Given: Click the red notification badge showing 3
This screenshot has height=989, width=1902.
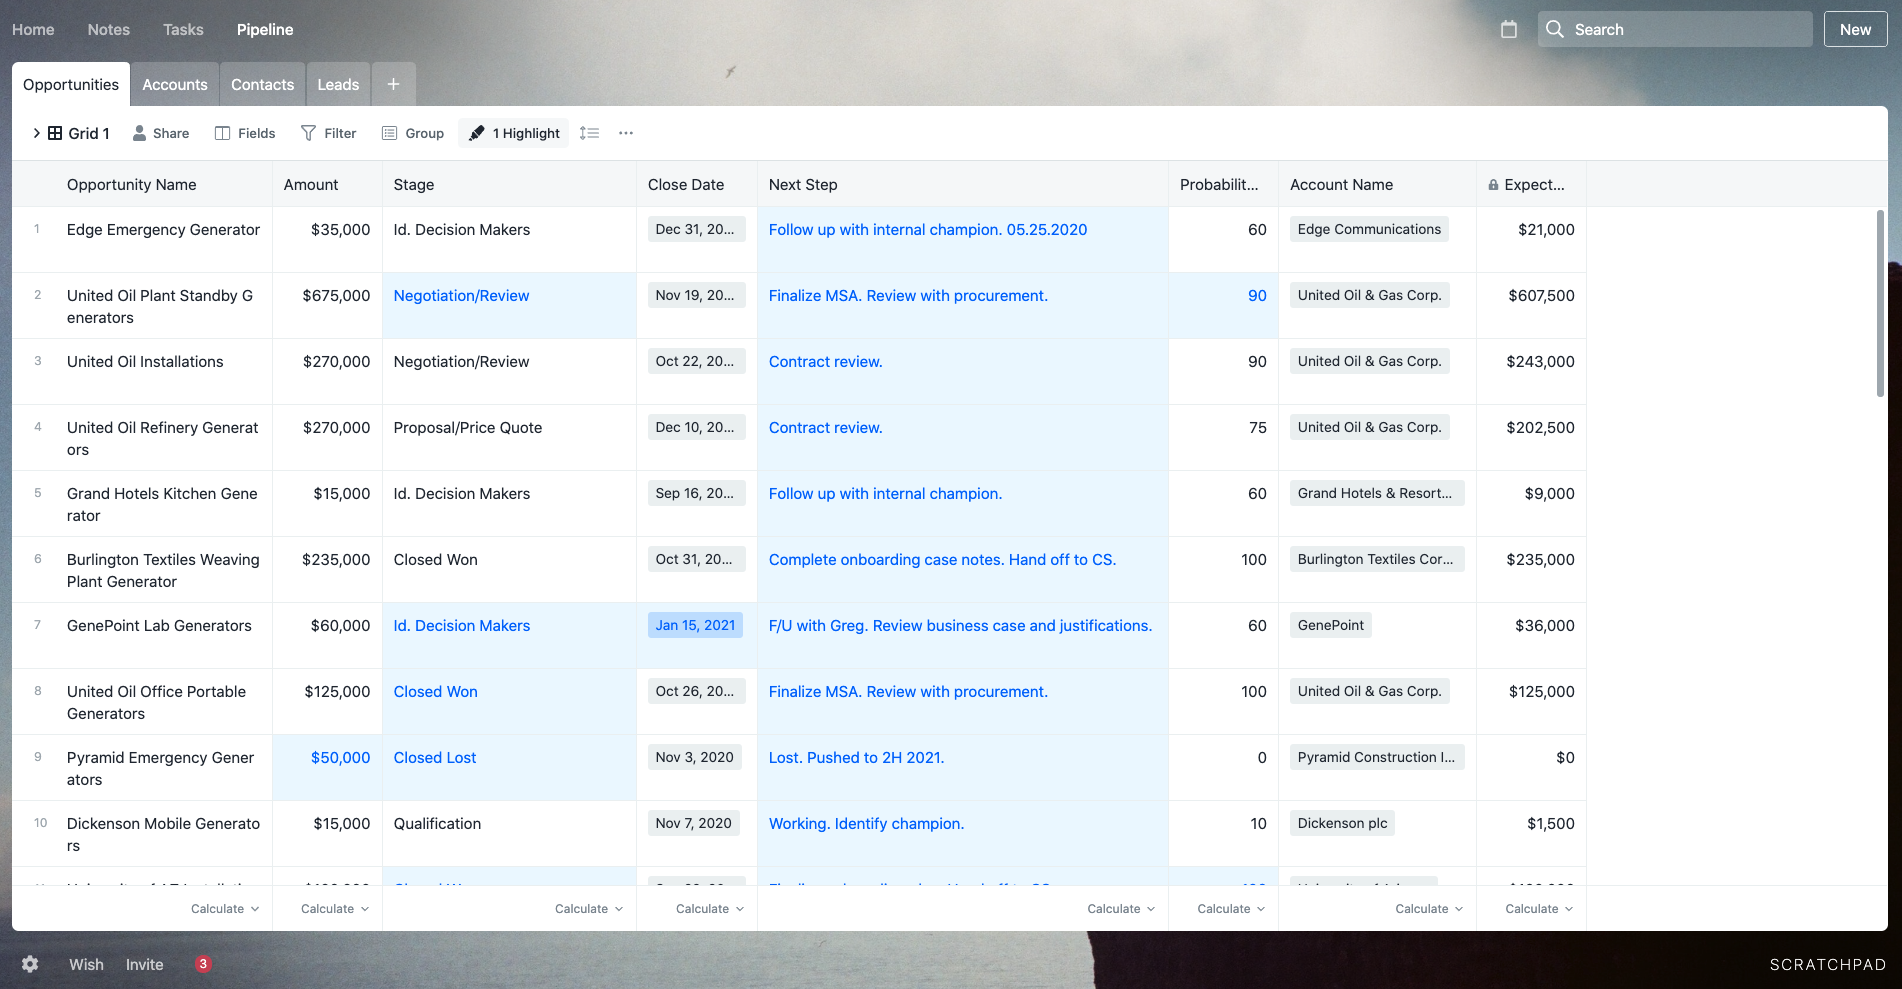Looking at the screenshot, I should 203,964.
